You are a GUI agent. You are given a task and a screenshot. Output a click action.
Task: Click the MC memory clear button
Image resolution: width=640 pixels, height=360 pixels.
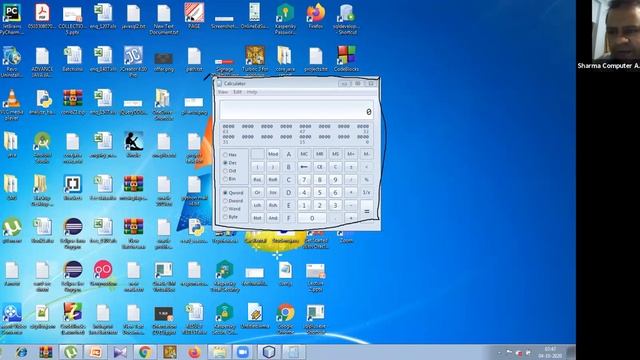[304, 154]
